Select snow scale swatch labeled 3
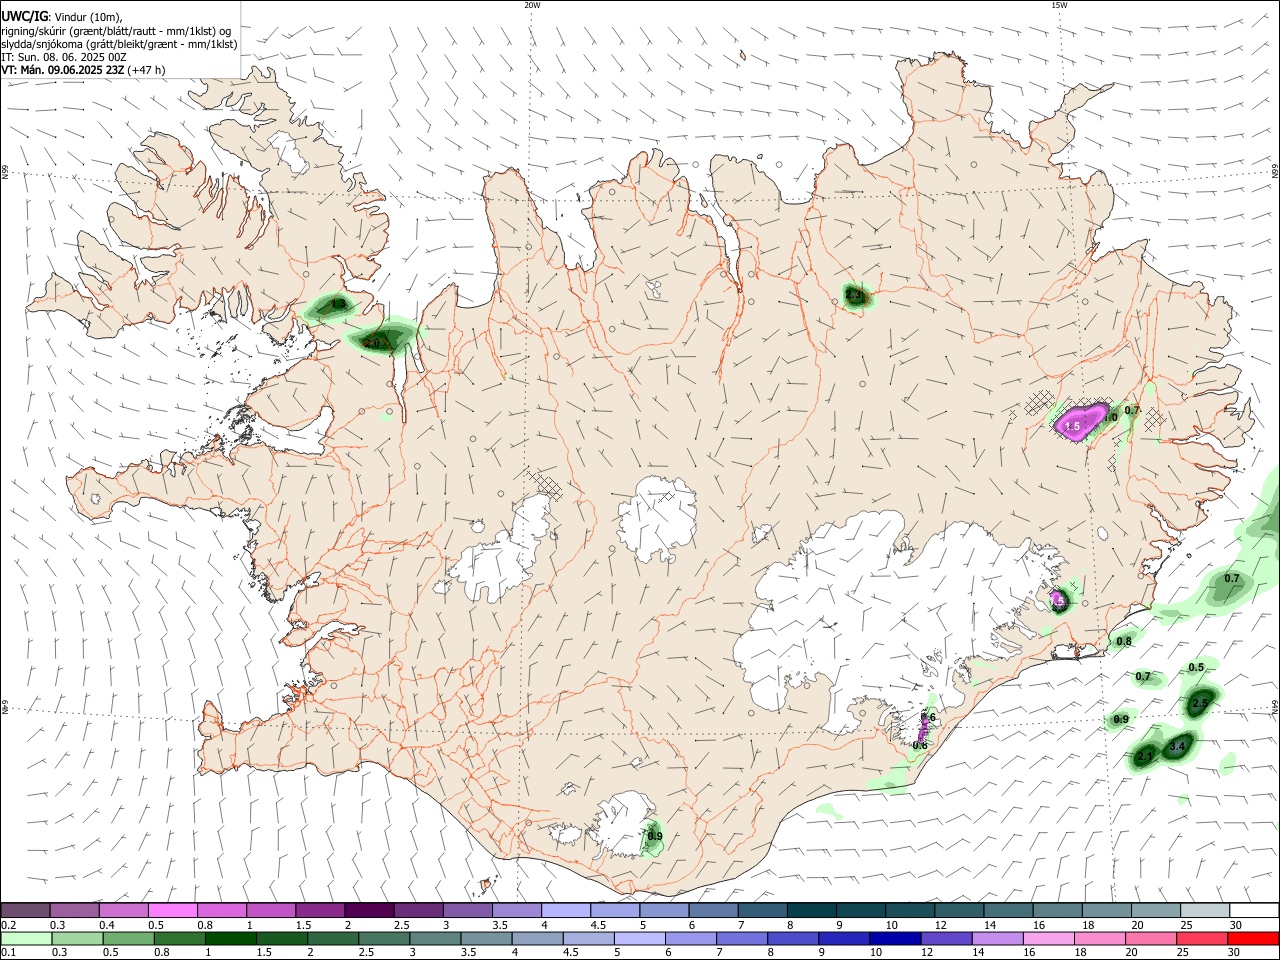The image size is (1280, 960). [467, 910]
